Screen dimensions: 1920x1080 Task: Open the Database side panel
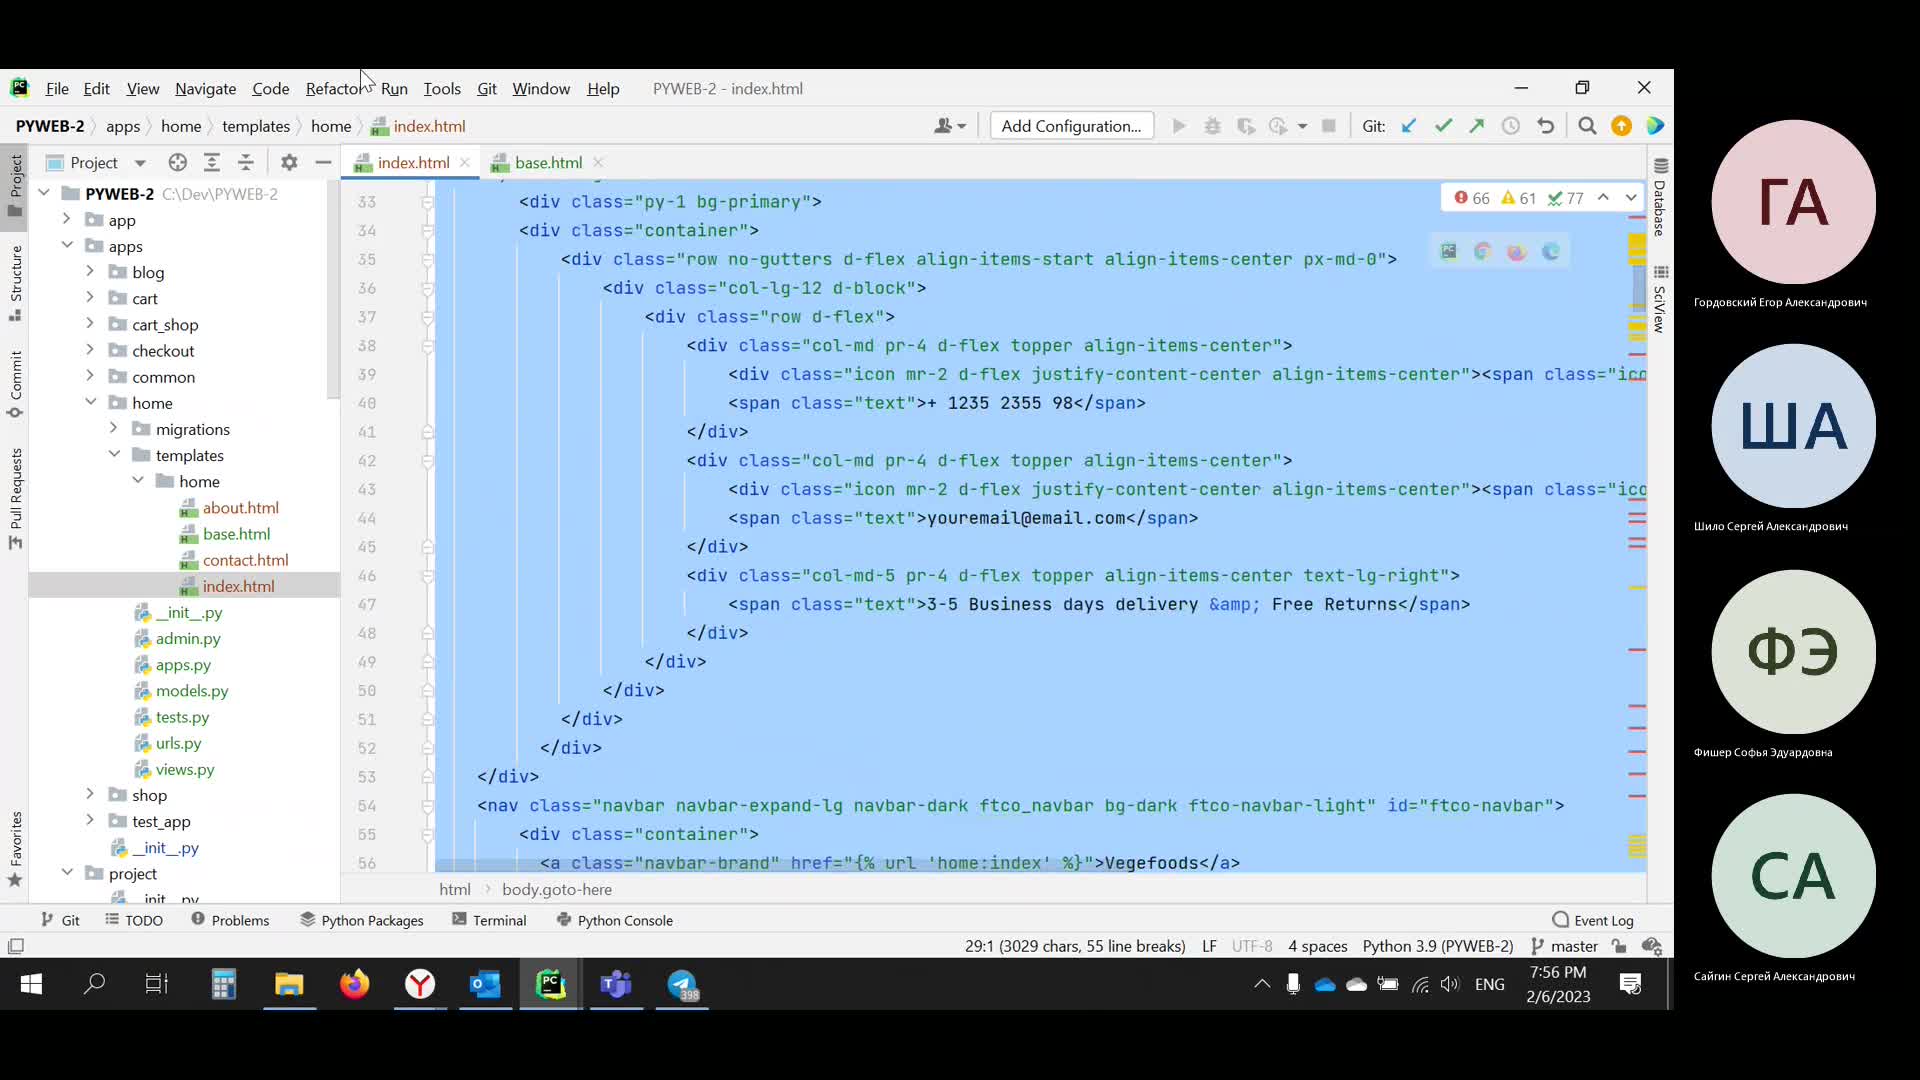click(1660, 197)
